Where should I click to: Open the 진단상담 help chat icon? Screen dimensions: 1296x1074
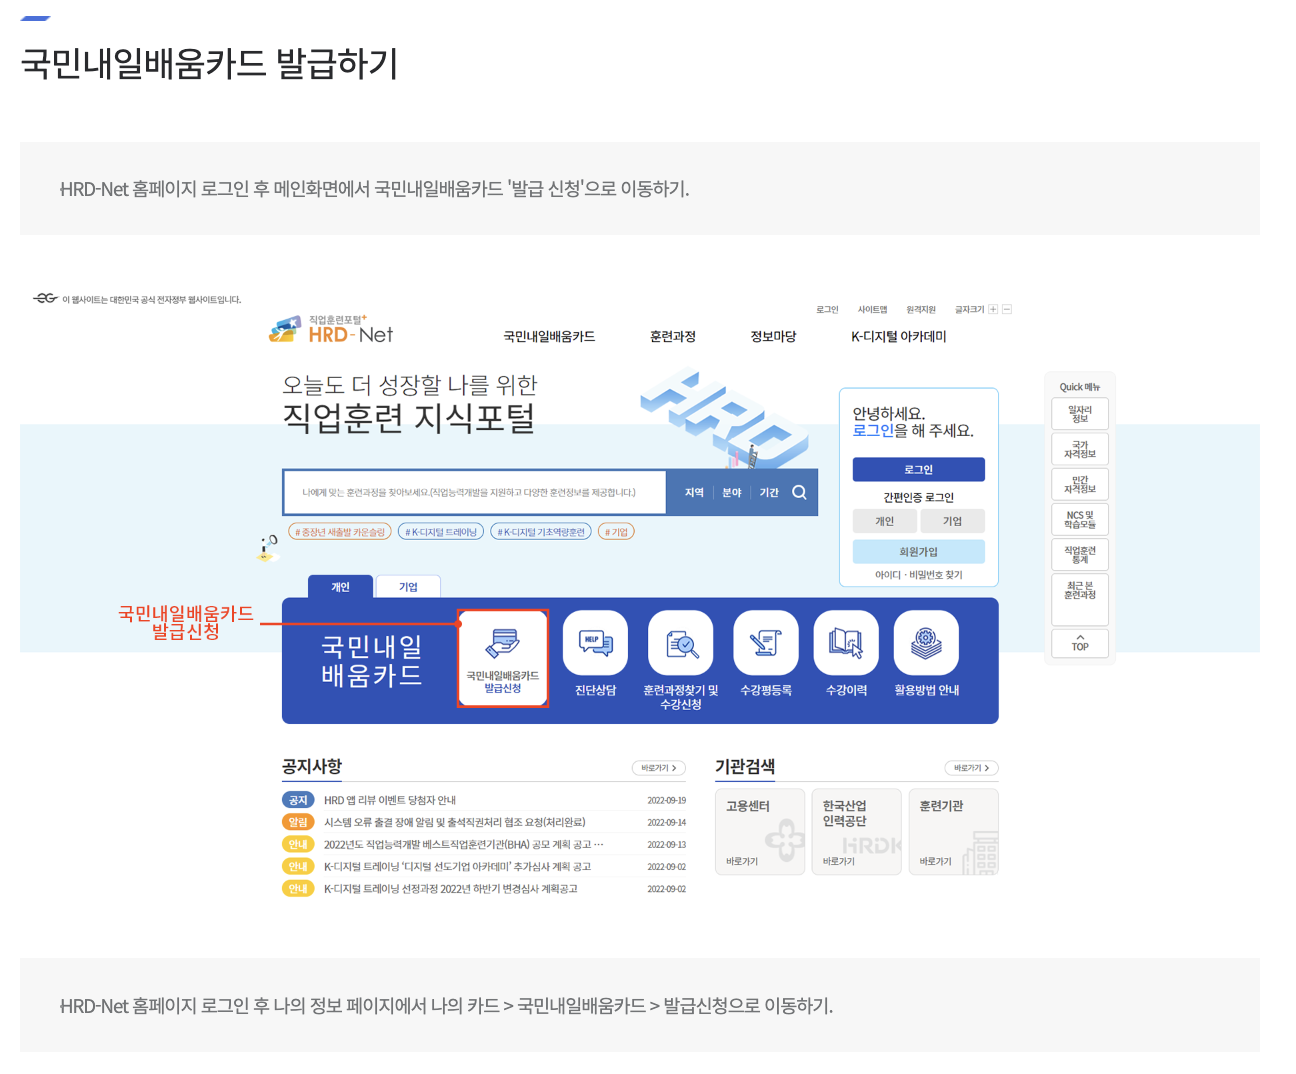pyautogui.click(x=596, y=642)
